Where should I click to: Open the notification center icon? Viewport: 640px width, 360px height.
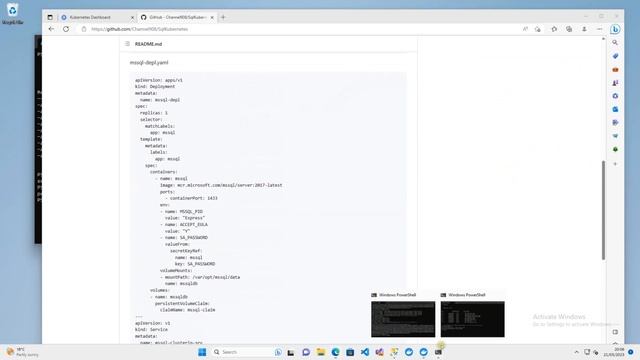click(631, 352)
